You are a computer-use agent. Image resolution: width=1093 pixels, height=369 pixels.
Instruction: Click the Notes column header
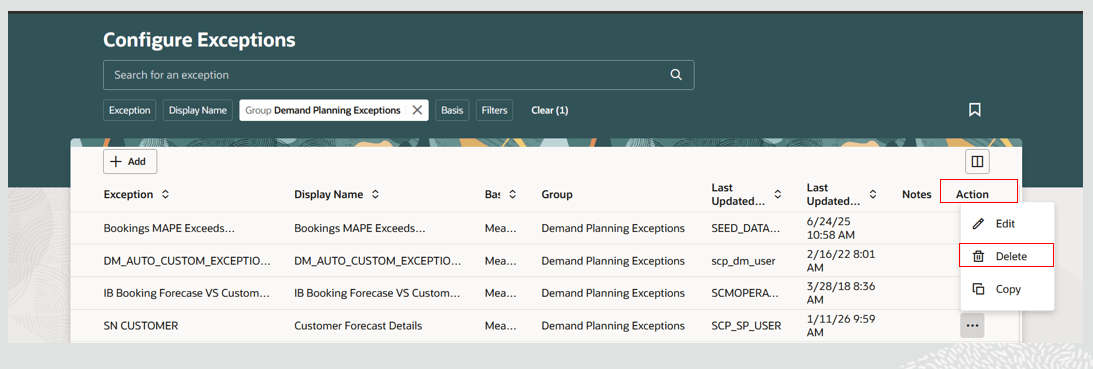[x=917, y=195]
